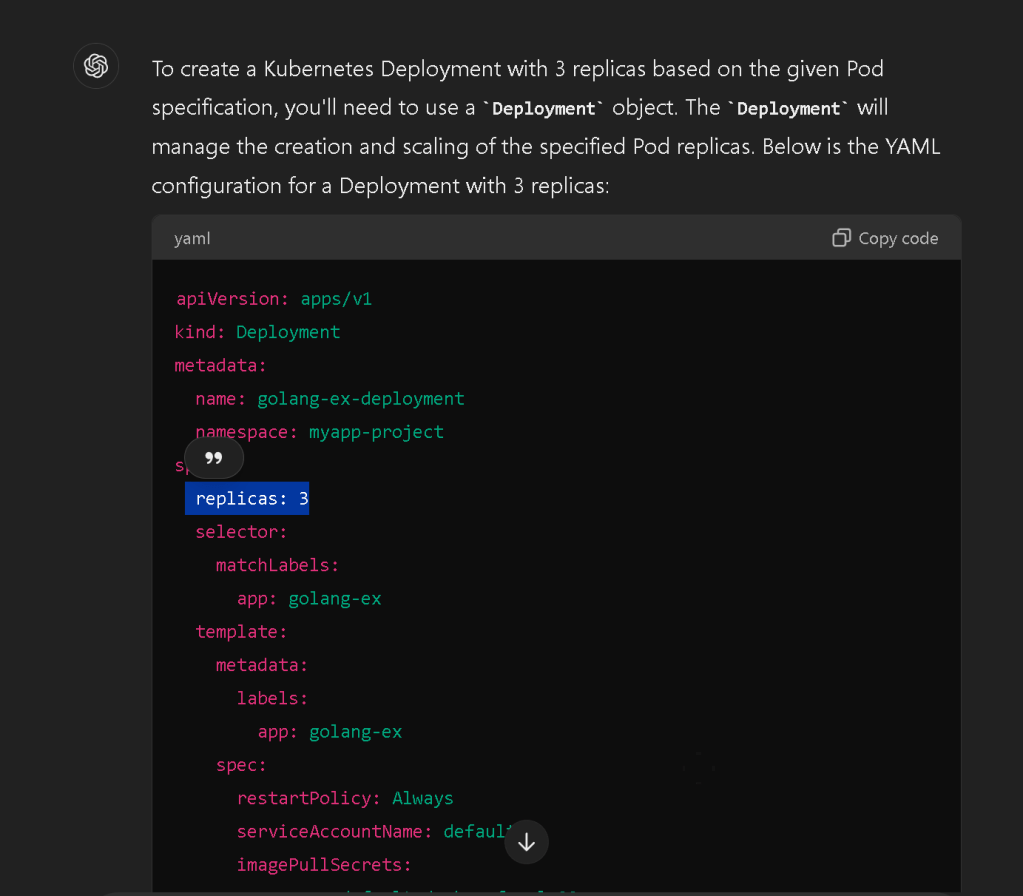Viewport: 1023px width, 896px height.
Task: Click the 'labels:' line
Action: click(x=272, y=698)
